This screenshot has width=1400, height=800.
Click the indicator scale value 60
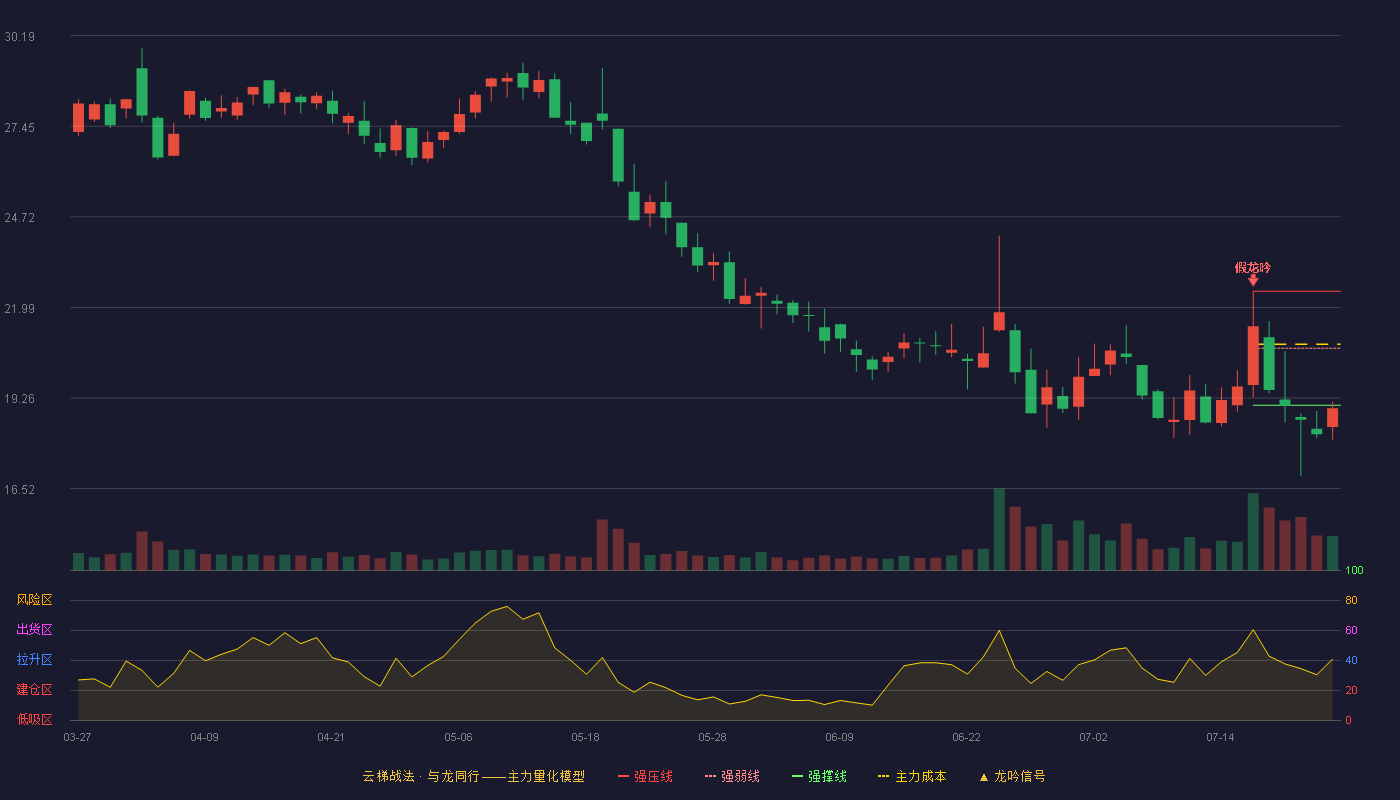click(x=1351, y=630)
